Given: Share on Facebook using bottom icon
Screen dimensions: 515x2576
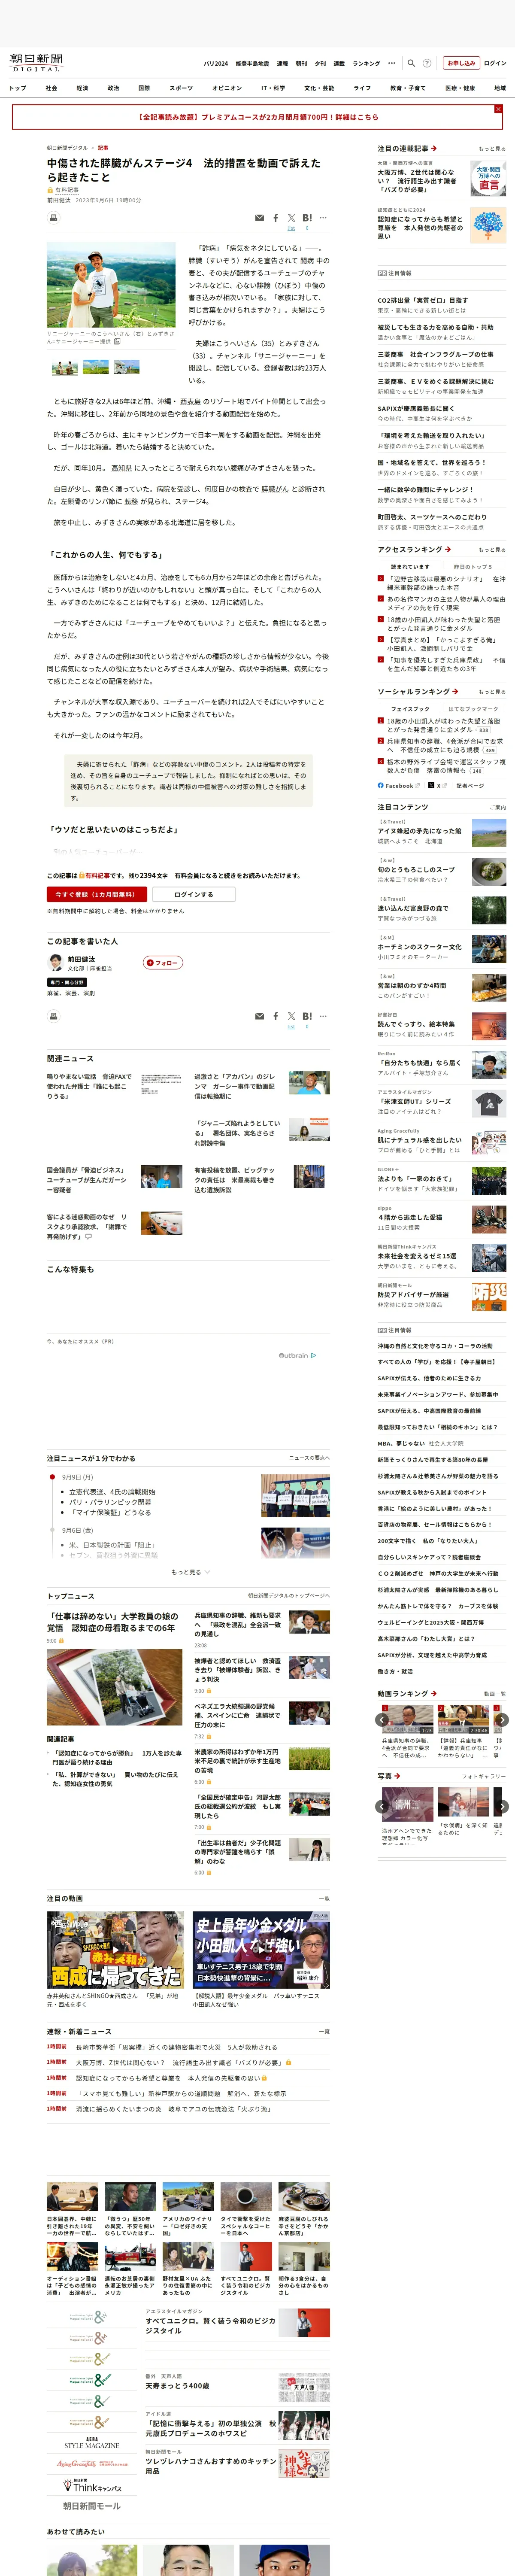Looking at the screenshot, I should pos(276,1016).
